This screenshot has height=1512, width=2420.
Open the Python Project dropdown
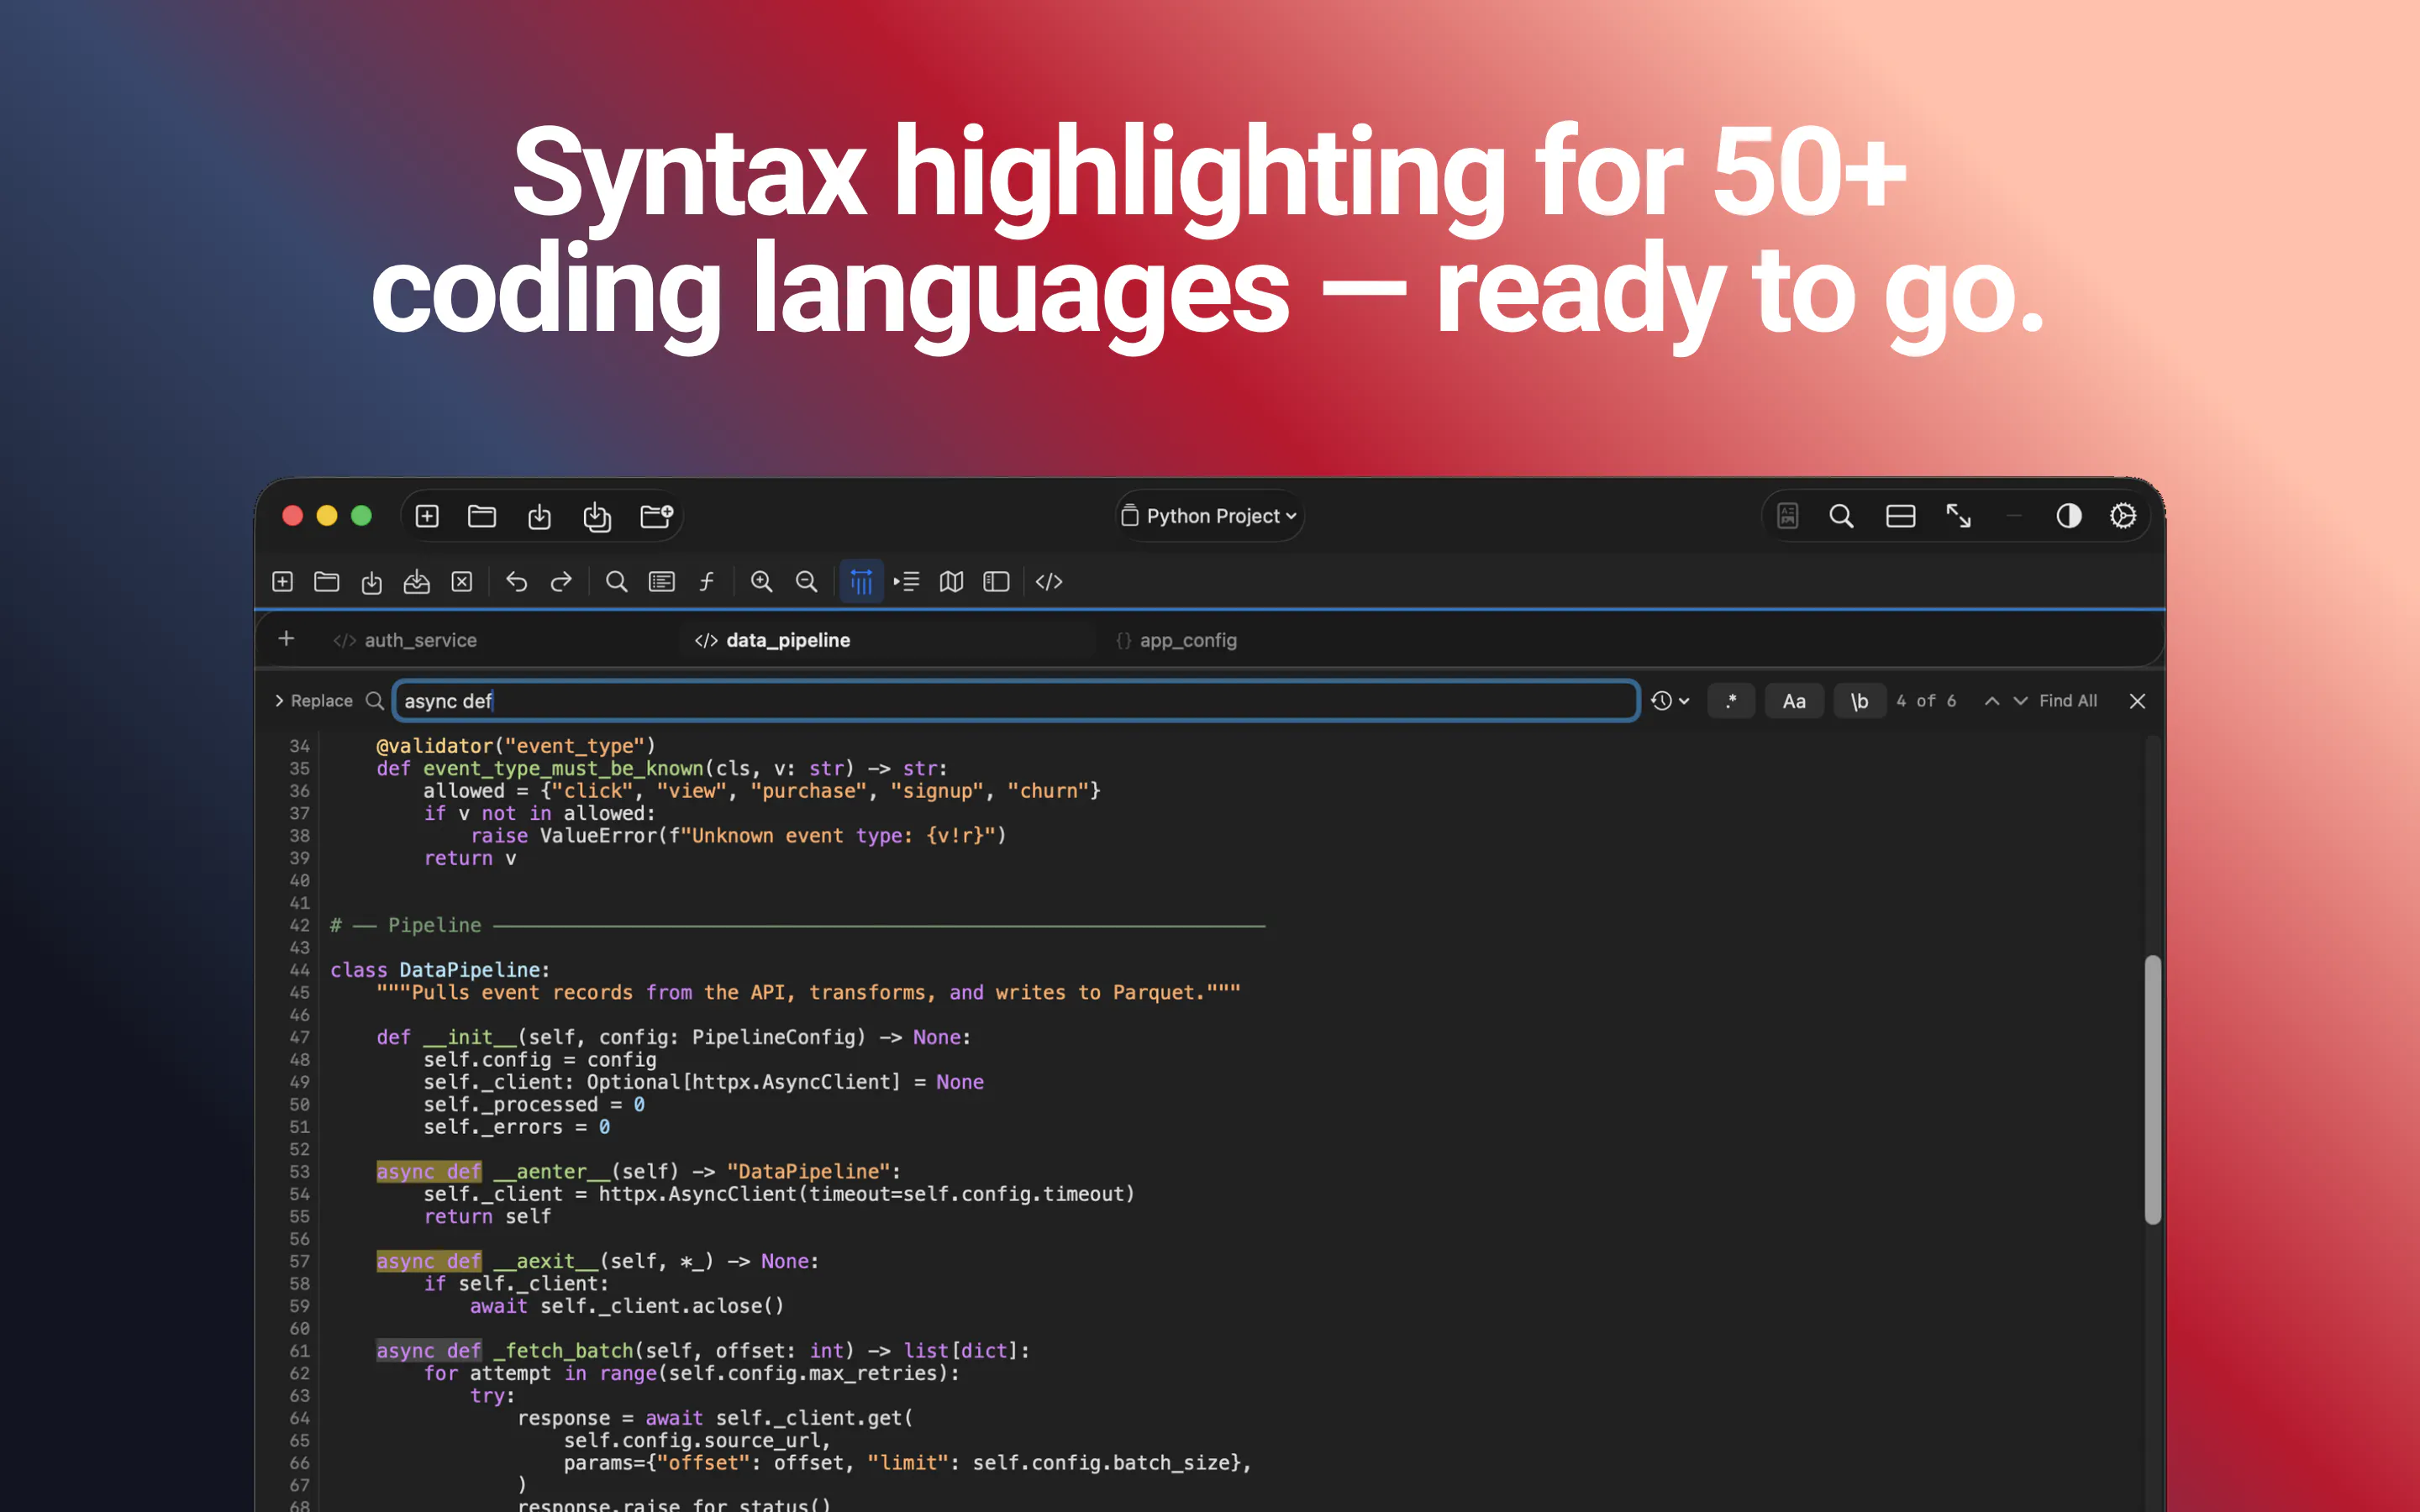click(x=1209, y=516)
